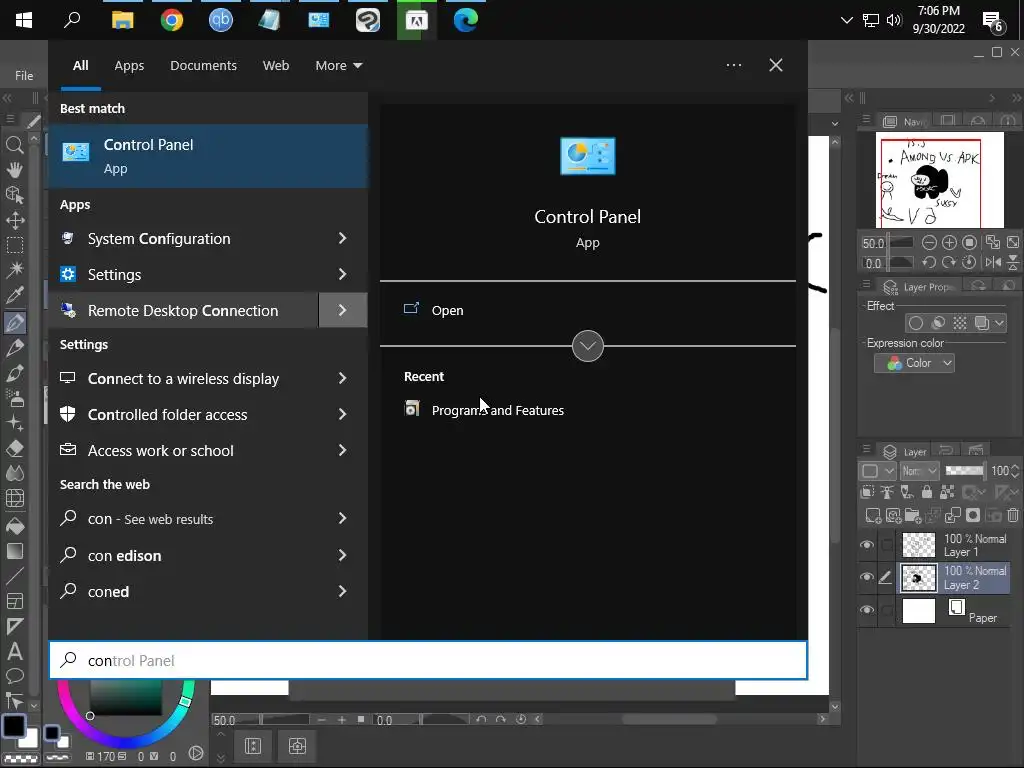This screenshot has width=1024, height=768.
Task: Select the Rectangle selection marquee tool
Action: 14,245
